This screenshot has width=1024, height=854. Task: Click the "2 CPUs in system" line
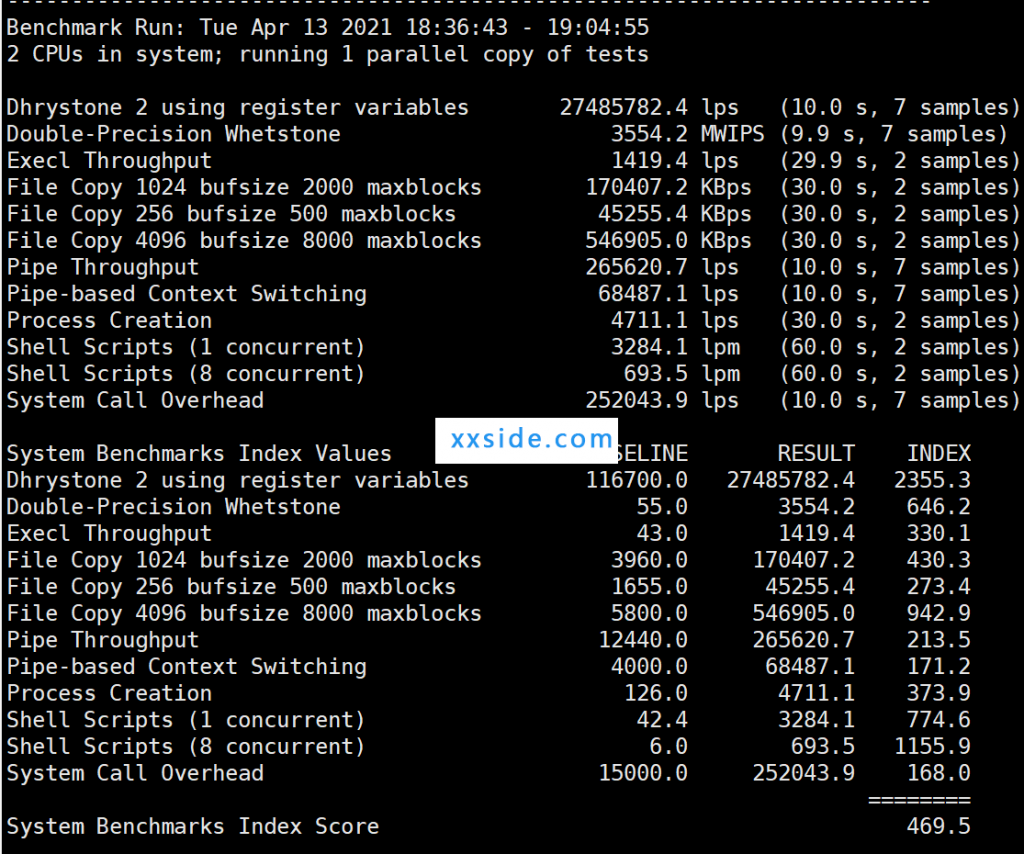328,54
